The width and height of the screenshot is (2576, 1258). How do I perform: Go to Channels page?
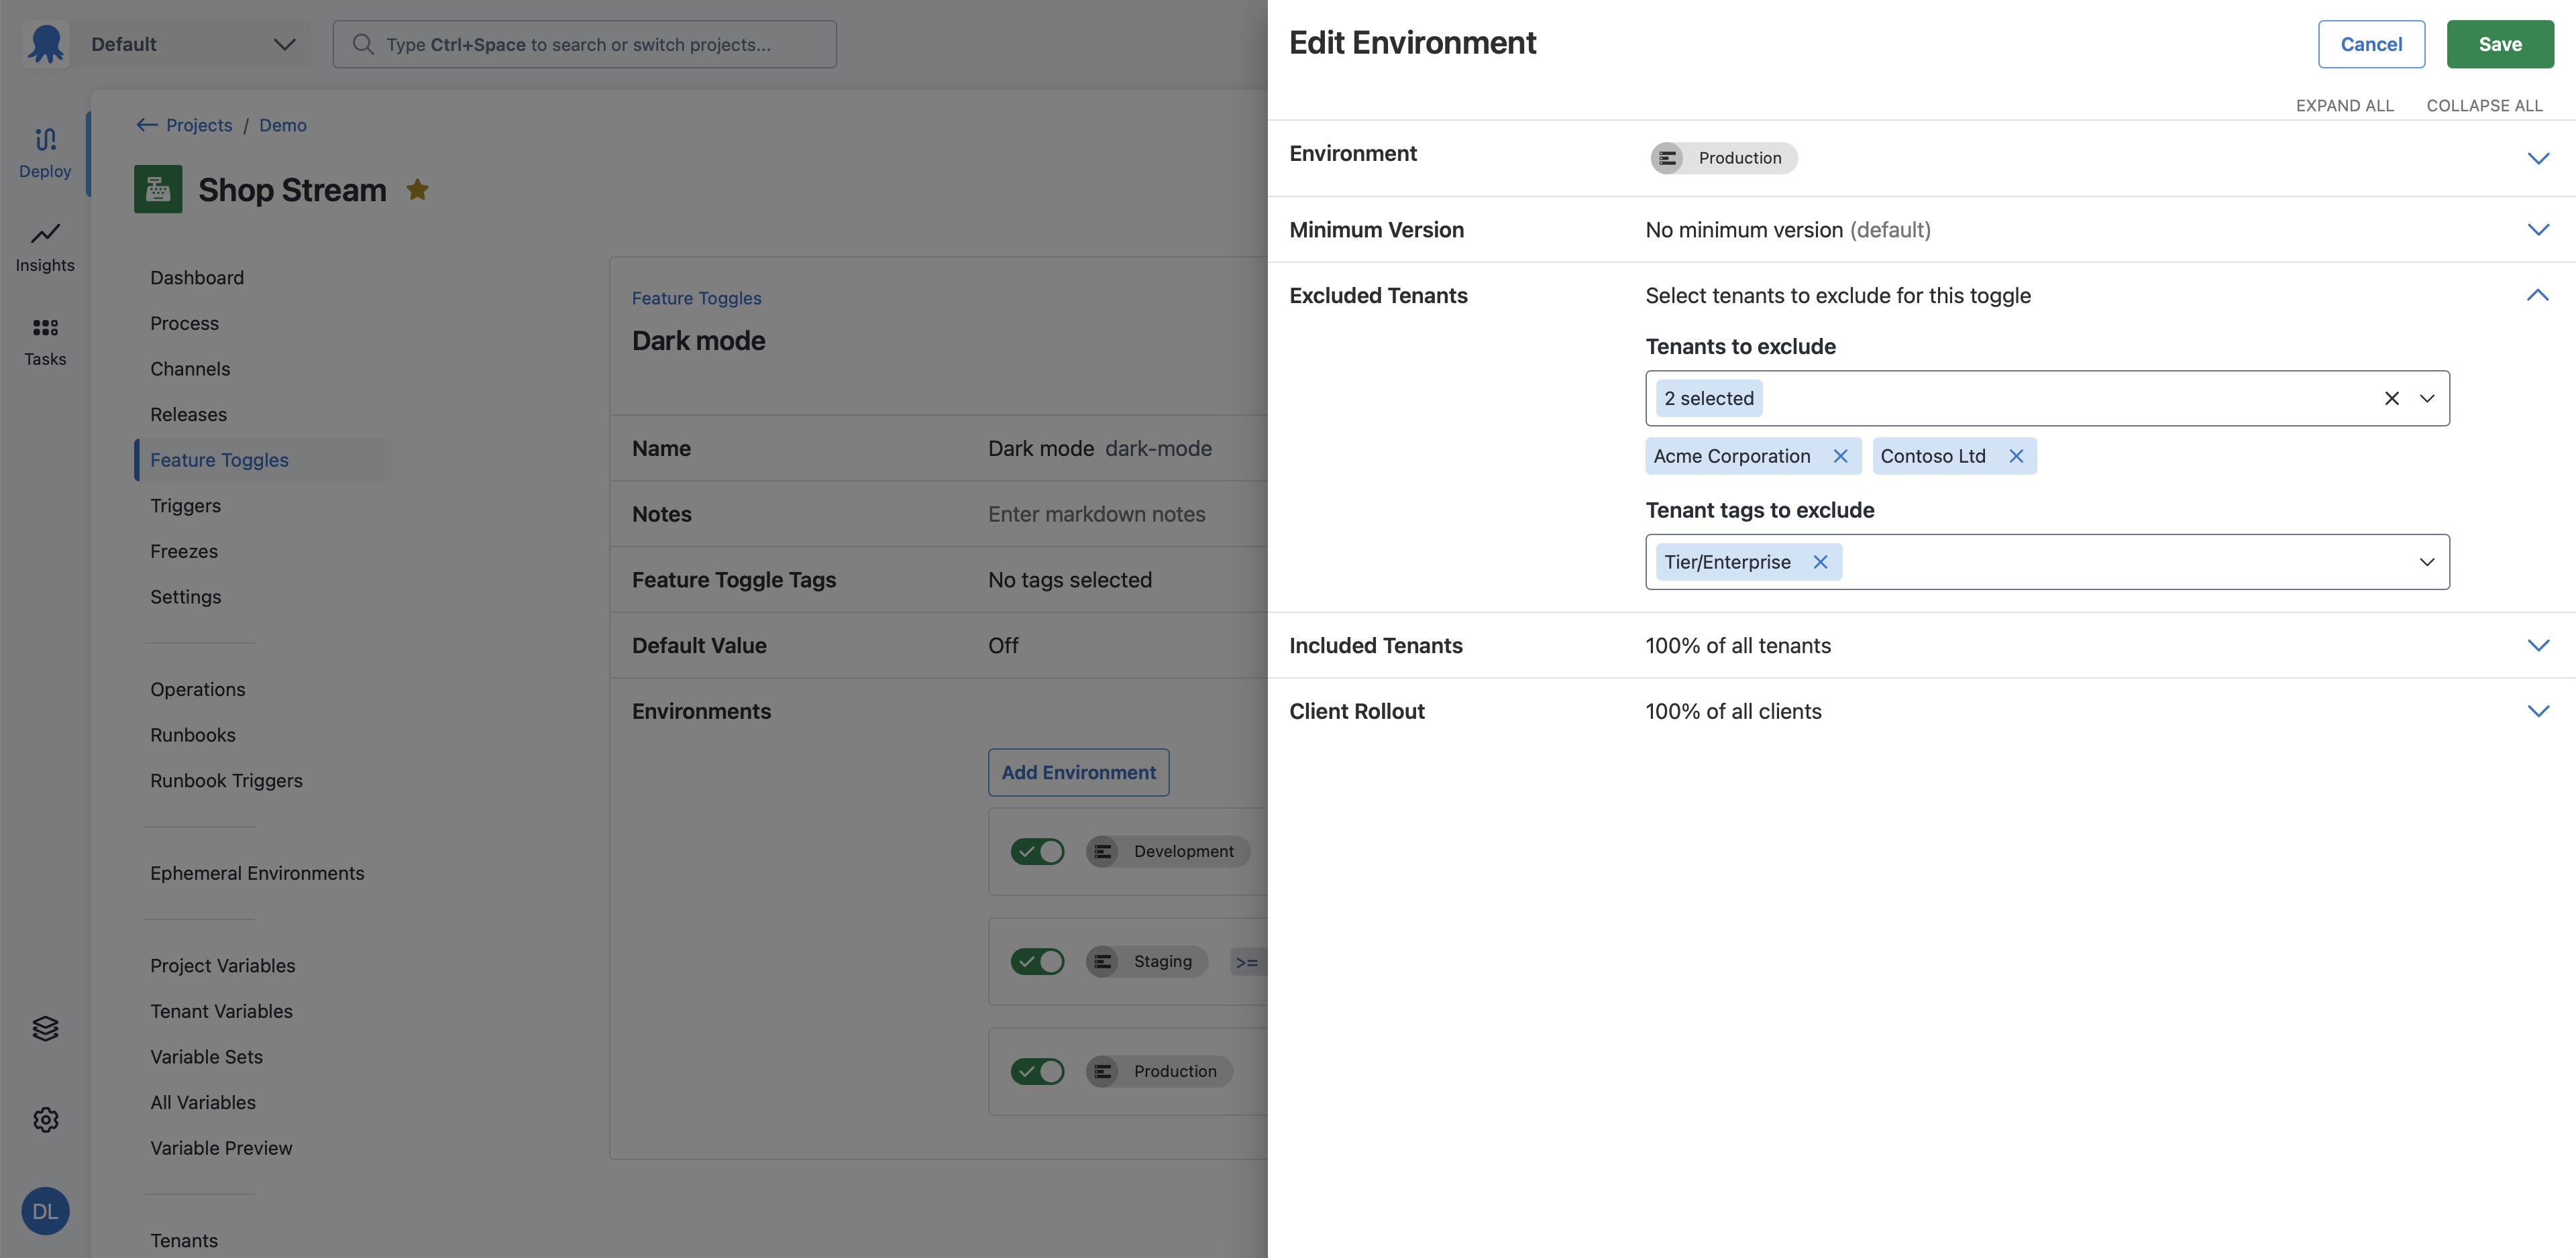click(x=190, y=368)
